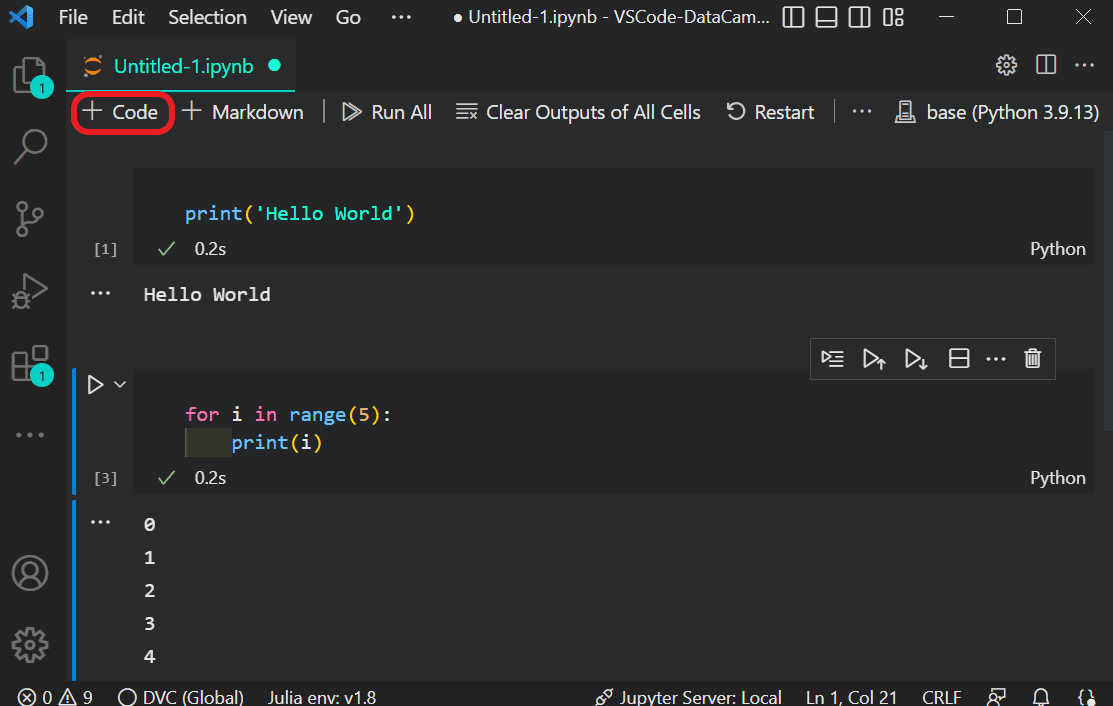Open the Search panel

coord(30,146)
